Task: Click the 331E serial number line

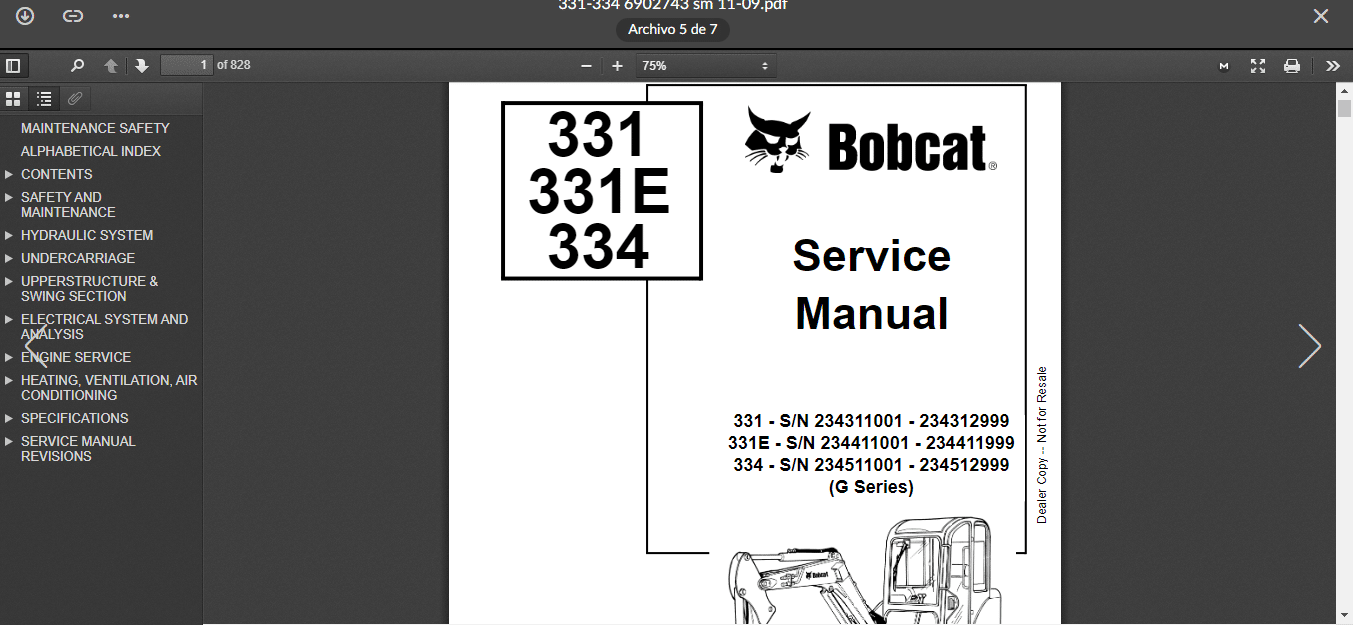Action: pyautogui.click(x=871, y=443)
